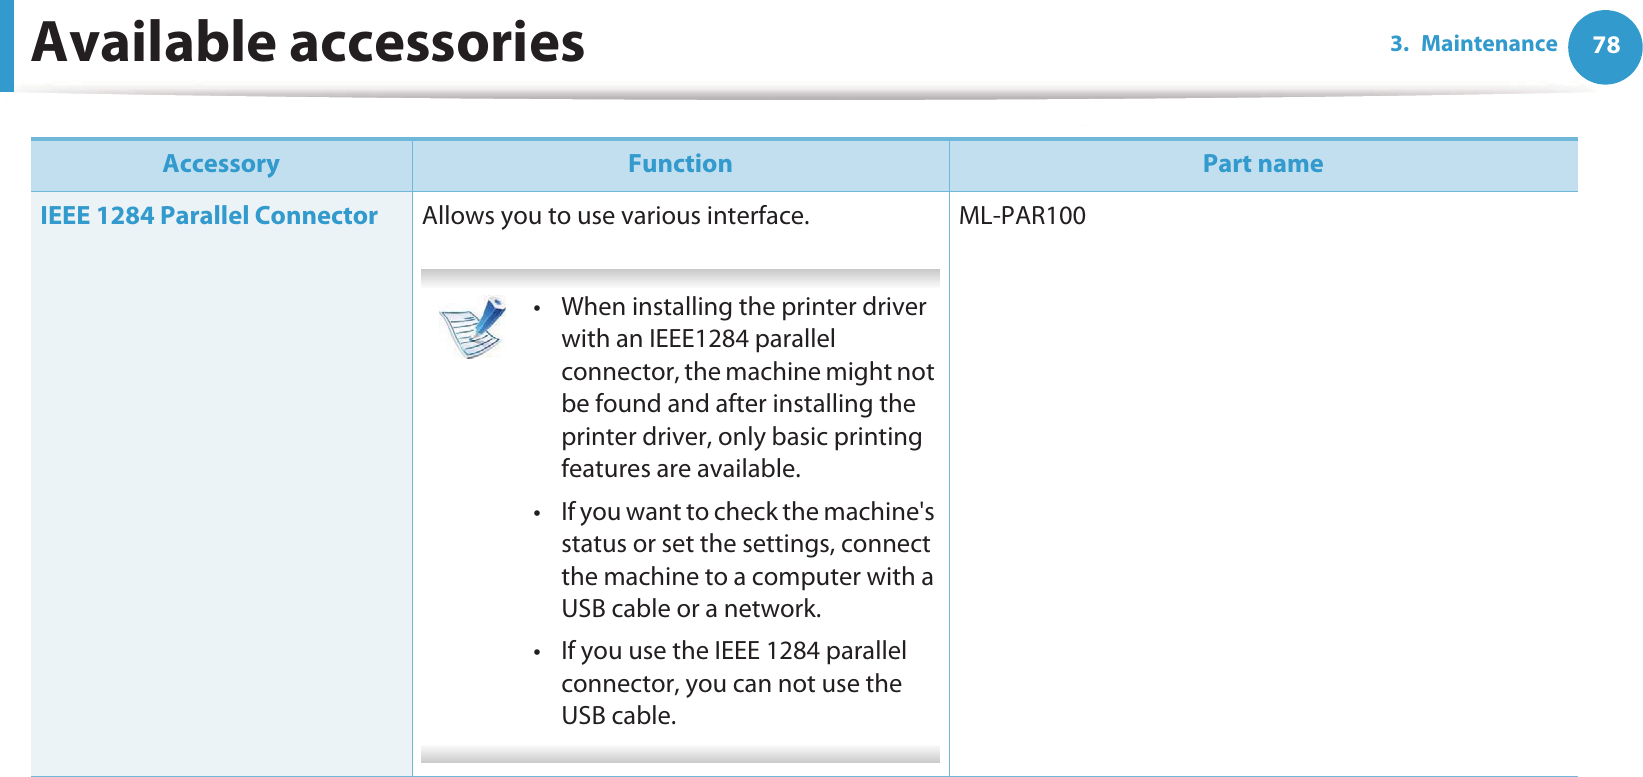Screen dimensions: 1643x777
Task: Open the 3. Maintenance chapter link
Action: (x=1473, y=44)
